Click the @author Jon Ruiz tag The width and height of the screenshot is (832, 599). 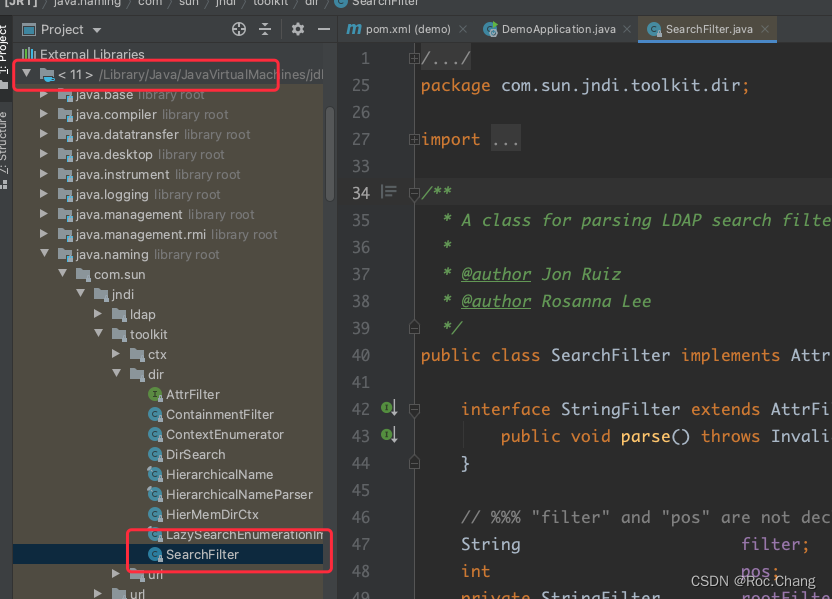coord(541,274)
